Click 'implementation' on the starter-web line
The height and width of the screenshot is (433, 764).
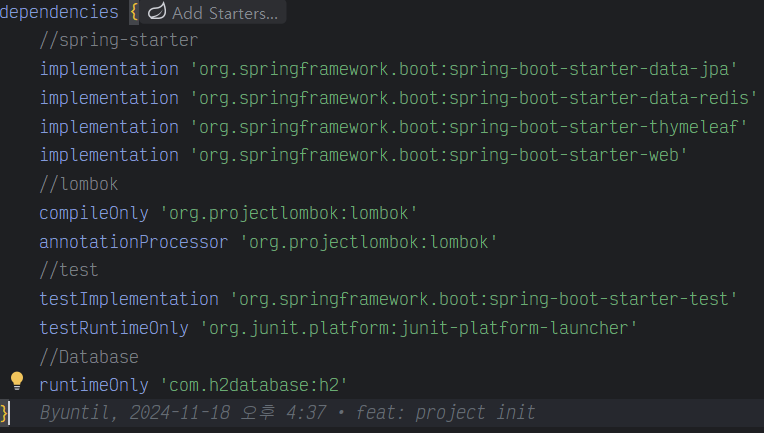pos(109,155)
